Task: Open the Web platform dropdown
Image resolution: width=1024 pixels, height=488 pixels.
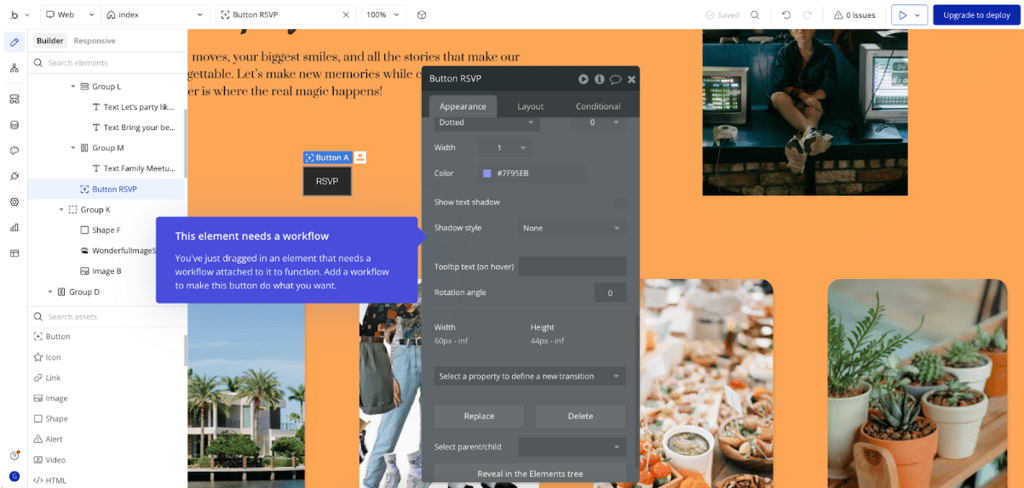Action: tap(71, 15)
